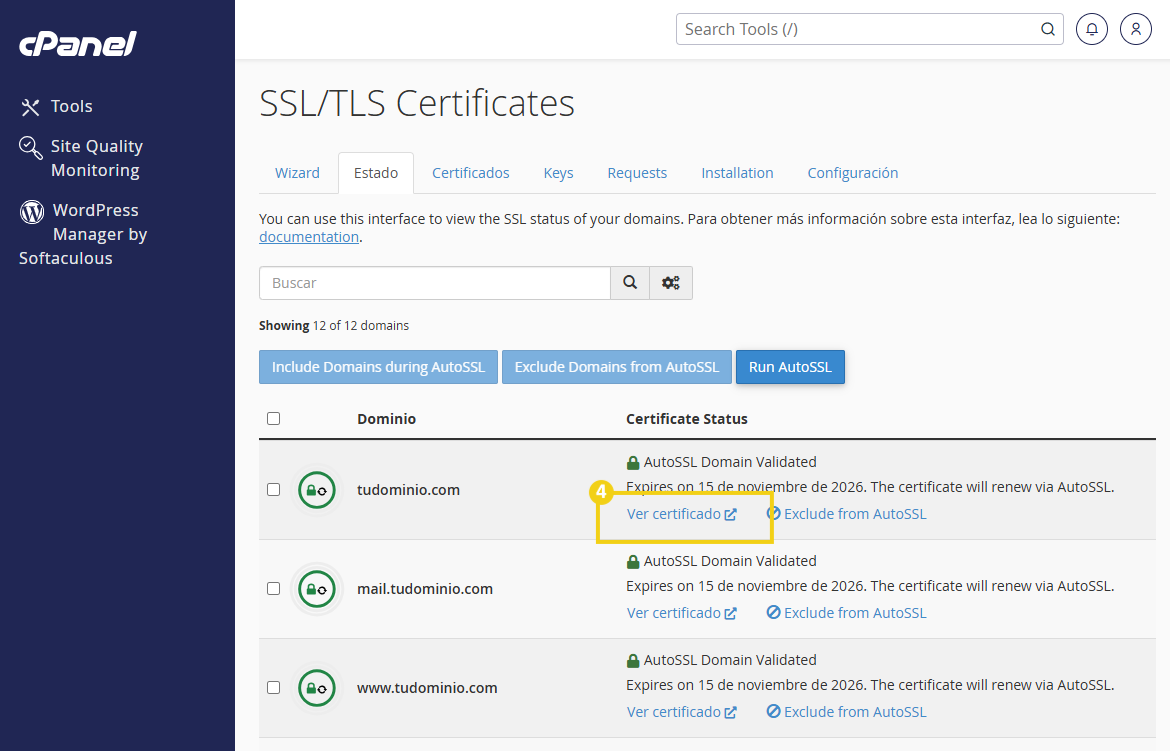Click the Dominio column header
The width and height of the screenshot is (1170, 751).
click(x=387, y=419)
